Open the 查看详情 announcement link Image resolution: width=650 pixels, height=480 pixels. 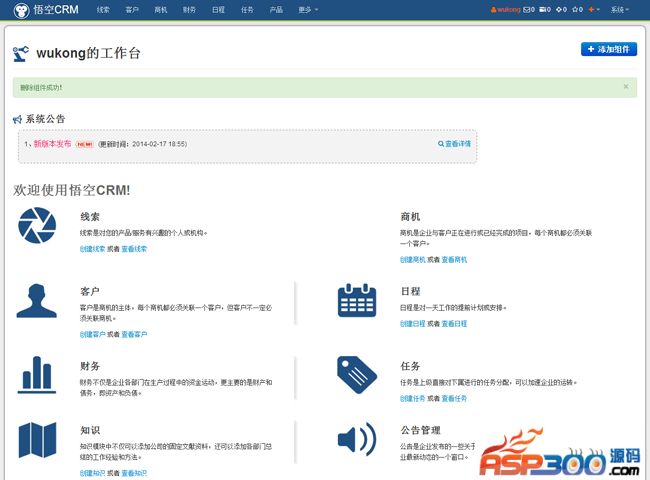[454, 143]
